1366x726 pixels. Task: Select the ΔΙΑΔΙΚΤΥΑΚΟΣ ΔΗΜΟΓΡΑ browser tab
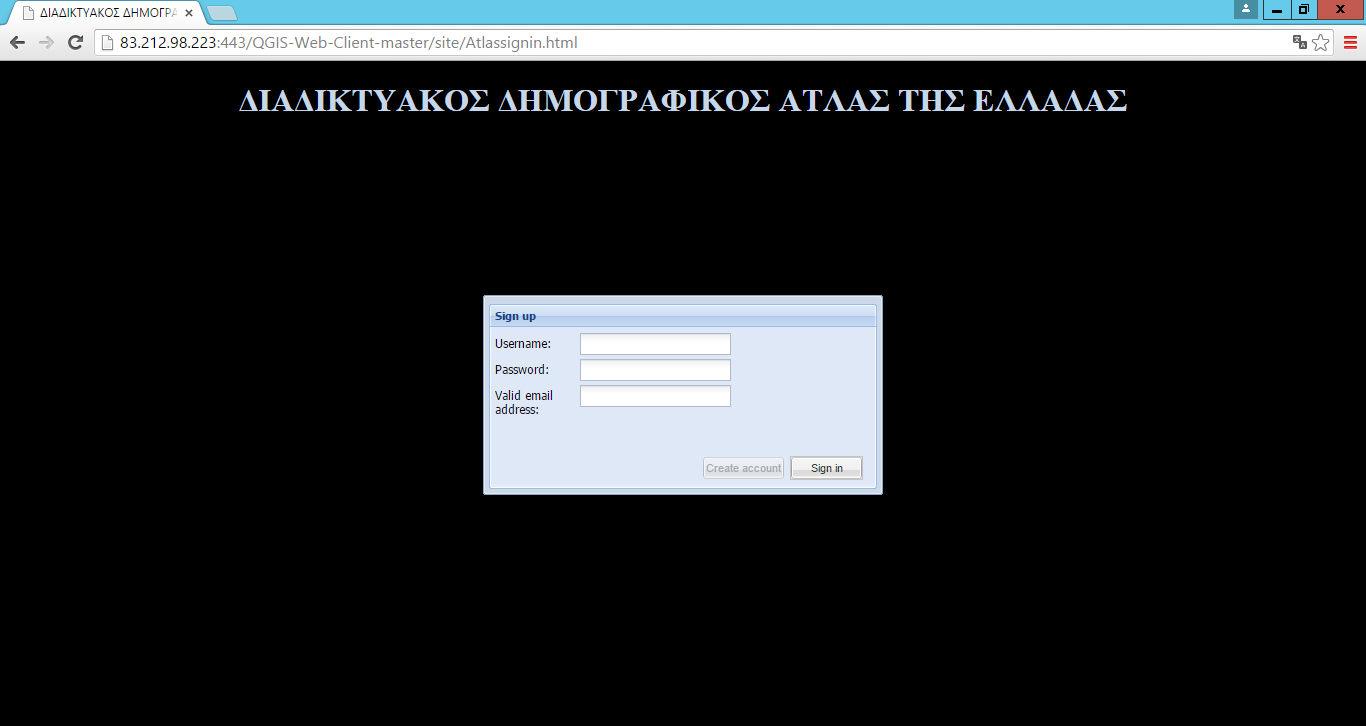(x=106, y=13)
